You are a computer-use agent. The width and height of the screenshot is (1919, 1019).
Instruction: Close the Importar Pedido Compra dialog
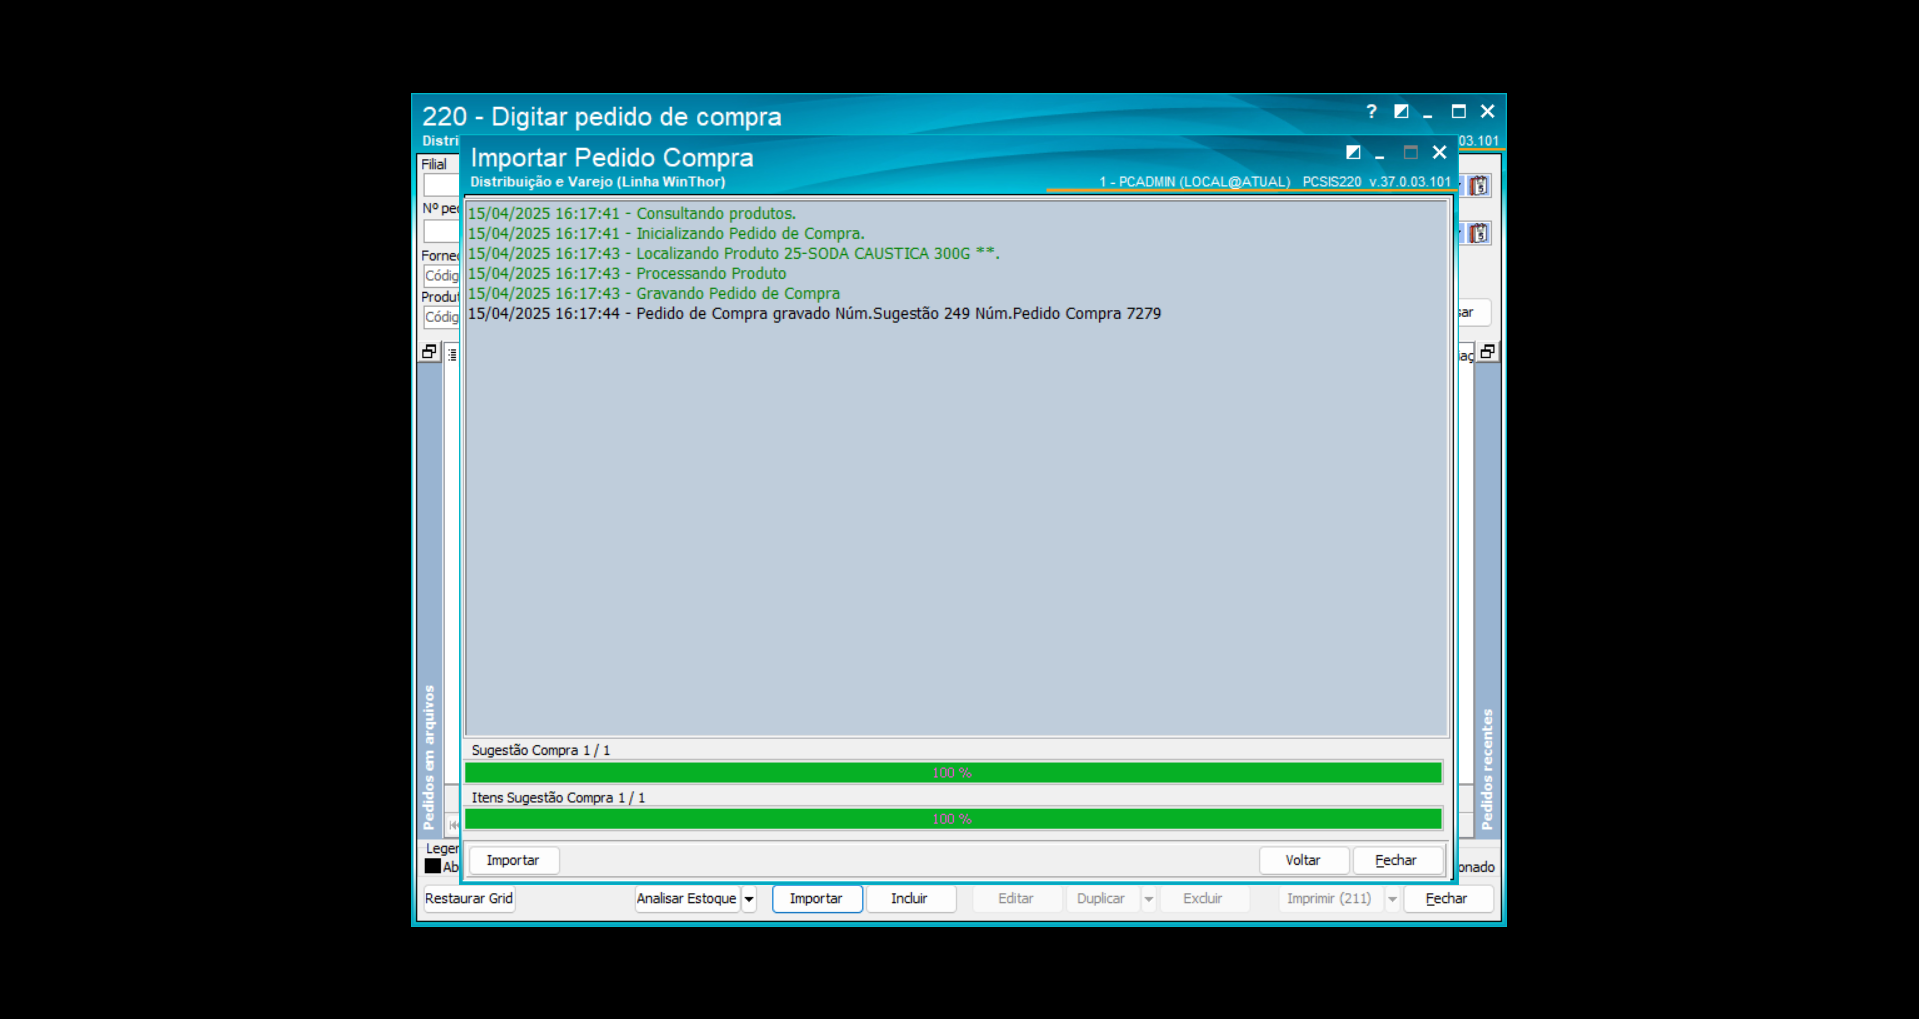coord(1439,152)
